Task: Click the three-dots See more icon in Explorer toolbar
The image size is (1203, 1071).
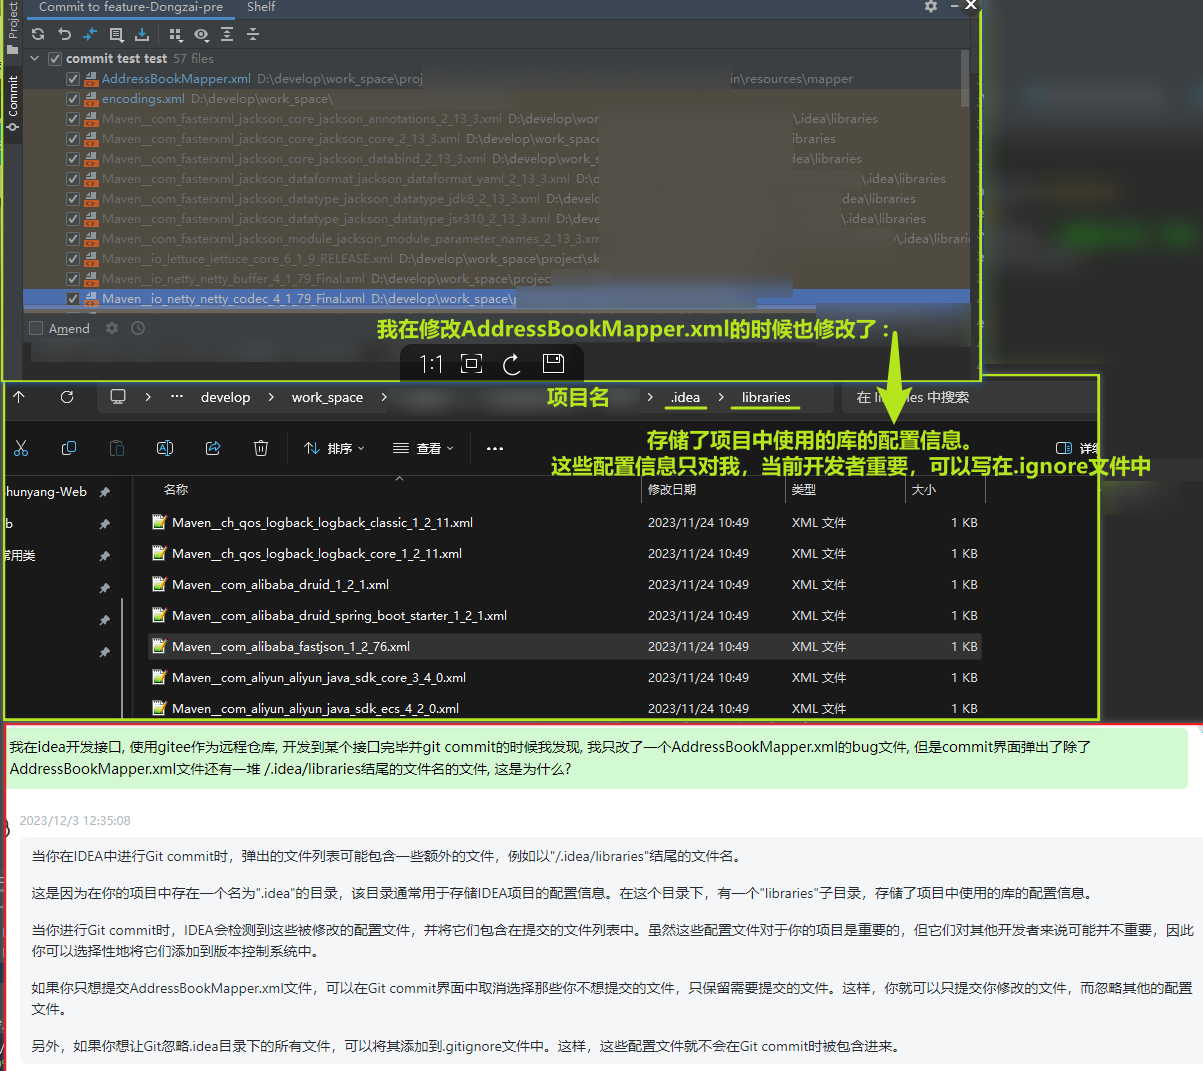Action: click(x=494, y=448)
